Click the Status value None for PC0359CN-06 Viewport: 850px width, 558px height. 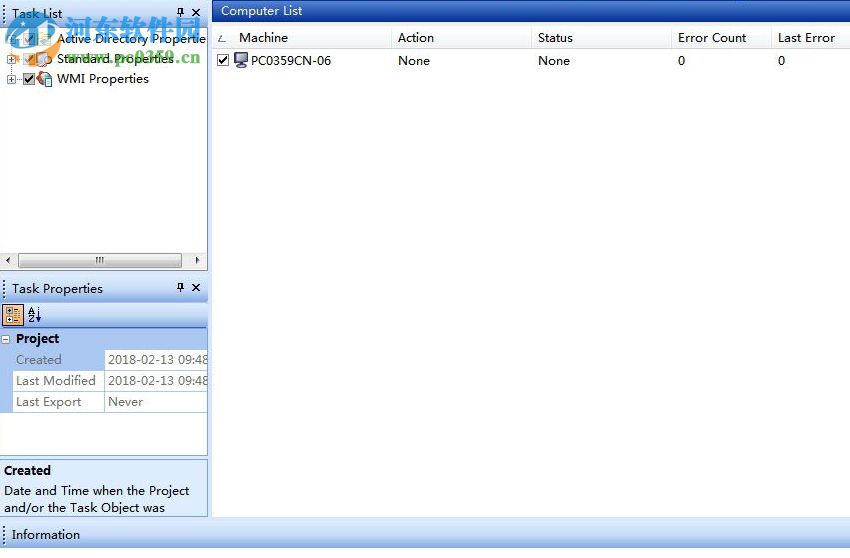[x=553, y=61]
